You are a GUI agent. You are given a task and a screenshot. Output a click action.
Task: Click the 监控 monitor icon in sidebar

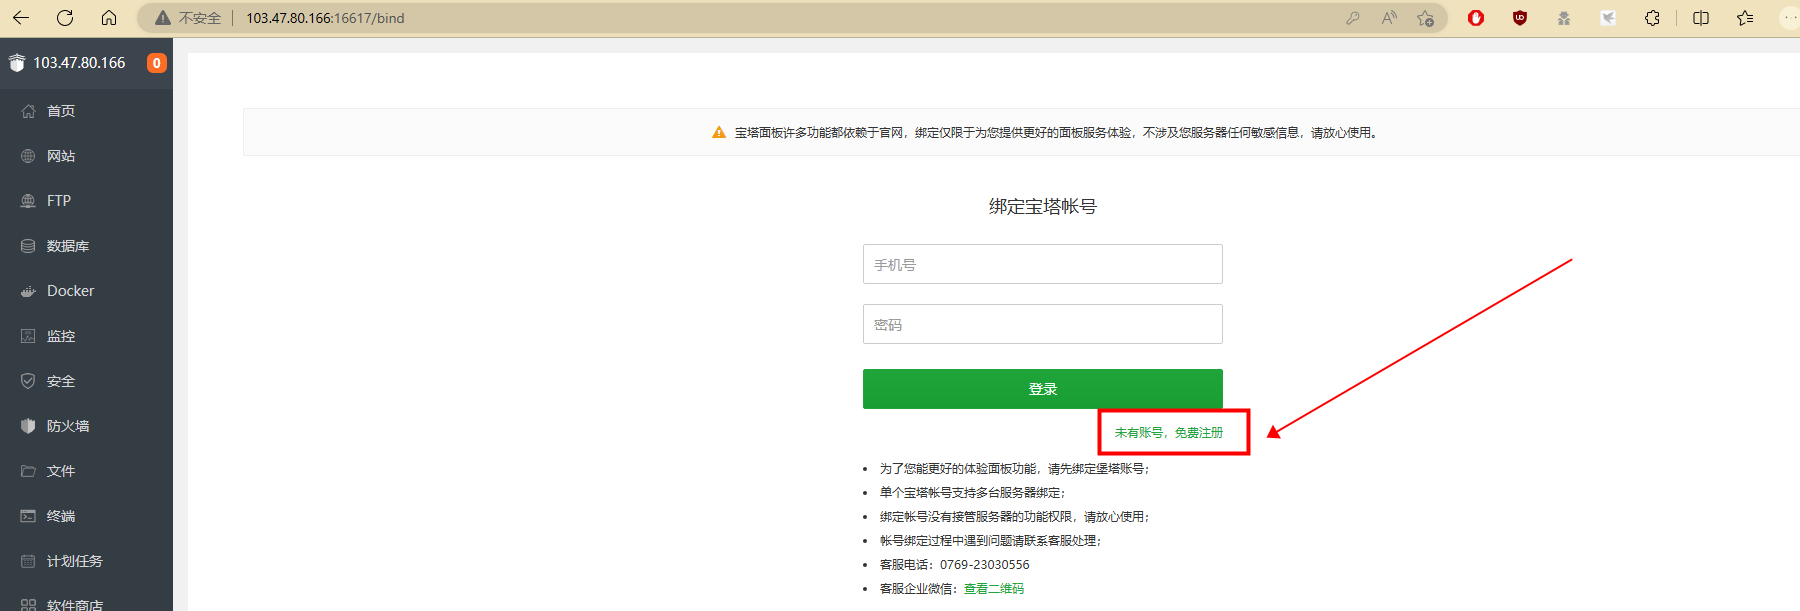(28, 336)
